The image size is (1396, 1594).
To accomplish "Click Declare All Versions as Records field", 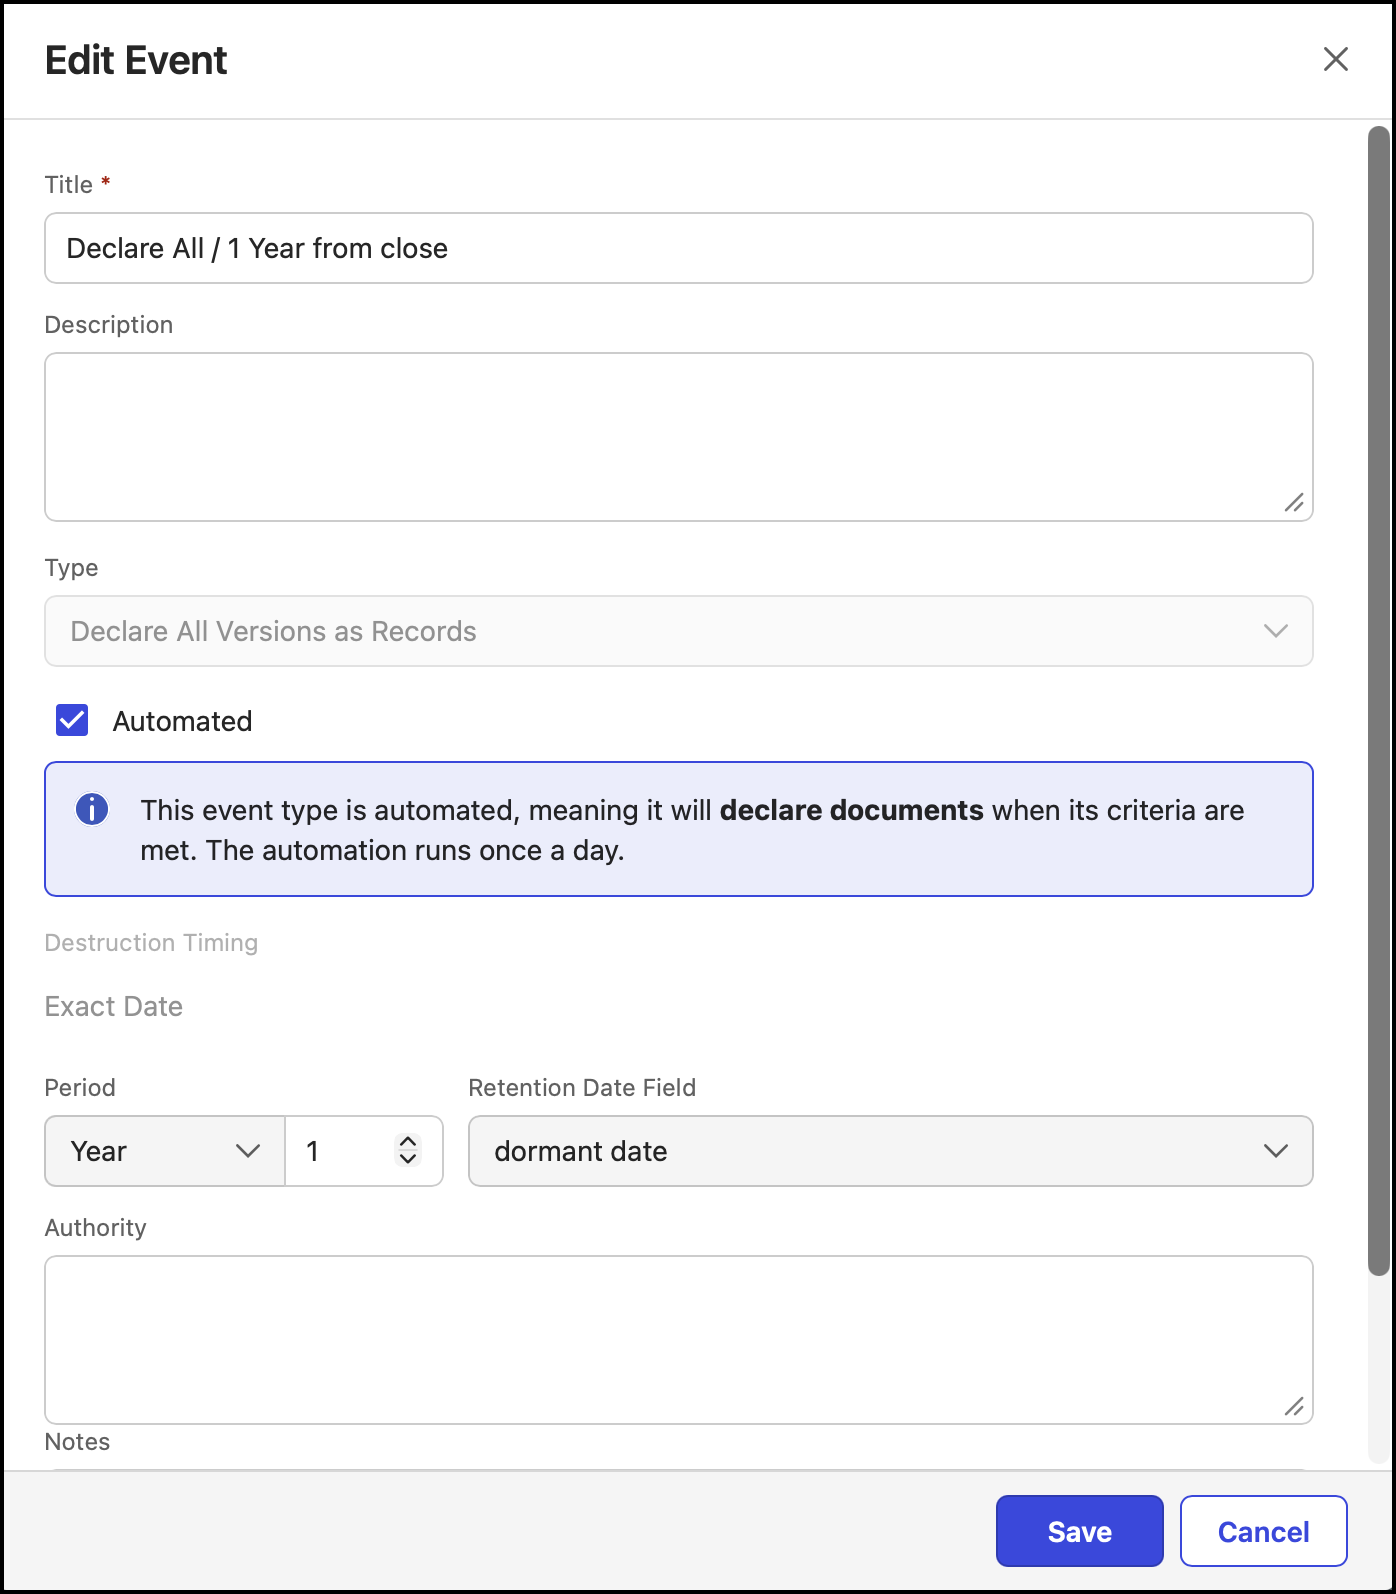I will coord(678,631).
